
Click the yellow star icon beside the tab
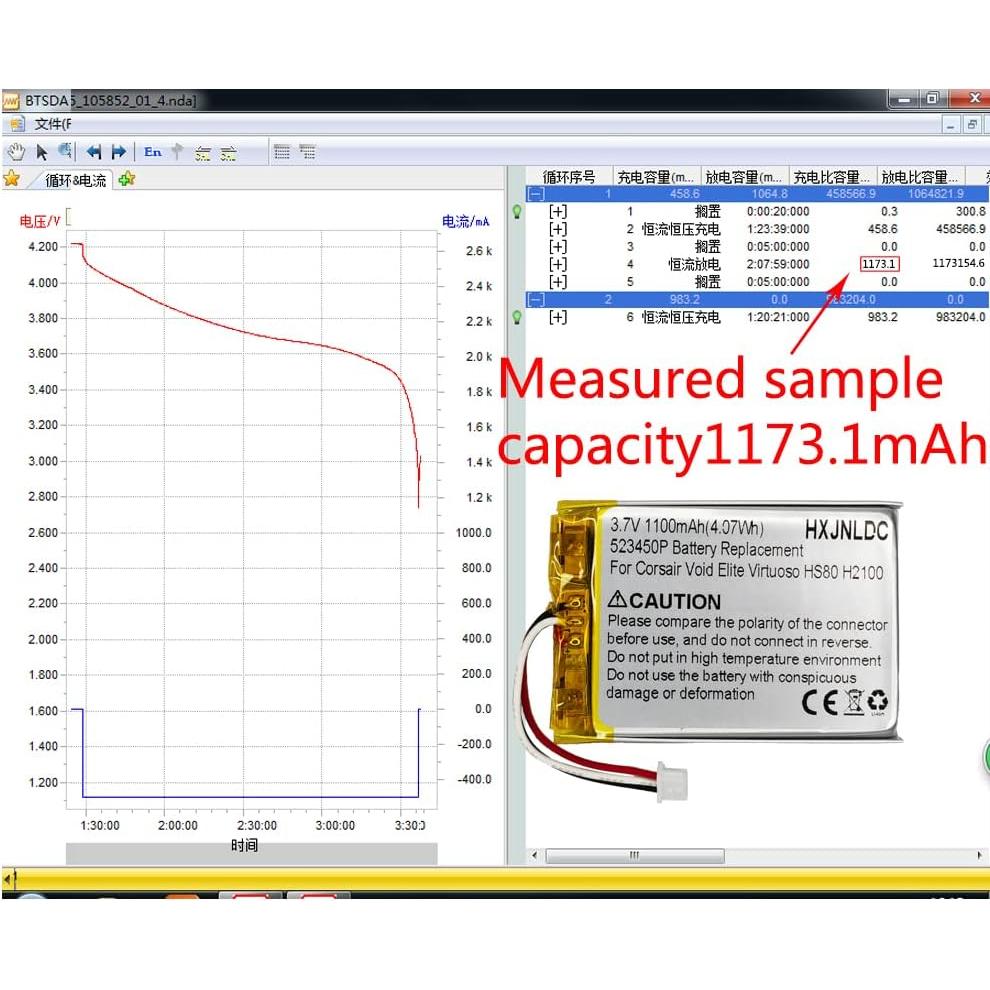(x=12, y=179)
